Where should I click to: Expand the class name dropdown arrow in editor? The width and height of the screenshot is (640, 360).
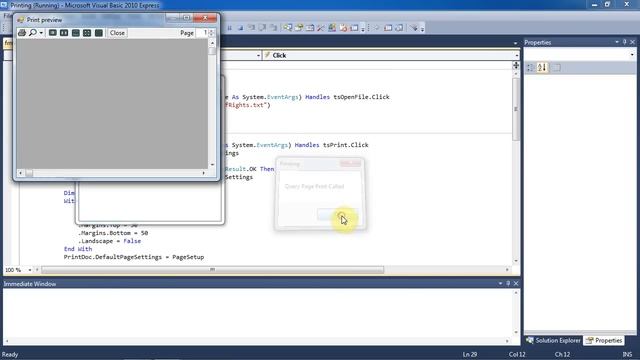pyautogui.click(x=259, y=56)
